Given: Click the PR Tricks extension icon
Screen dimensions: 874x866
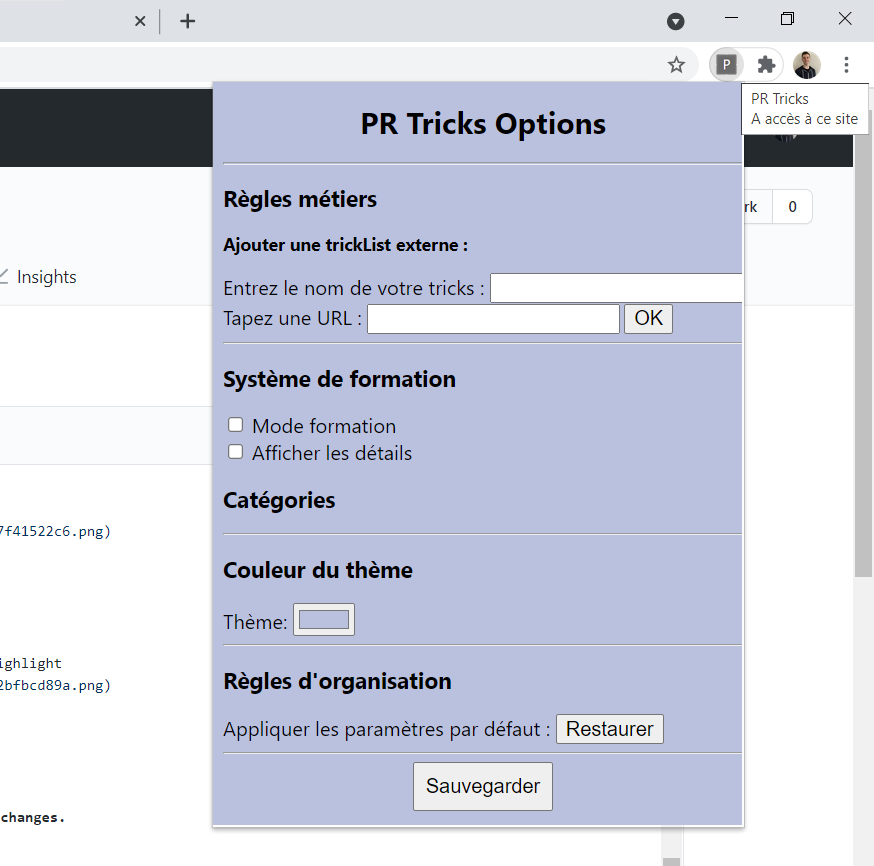Looking at the screenshot, I should (x=726, y=64).
